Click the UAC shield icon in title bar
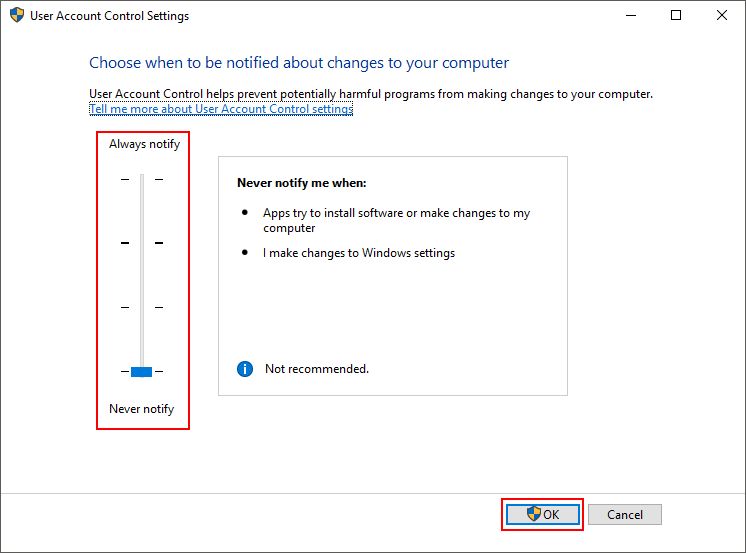This screenshot has width=746, height=553. pyautogui.click(x=17, y=15)
